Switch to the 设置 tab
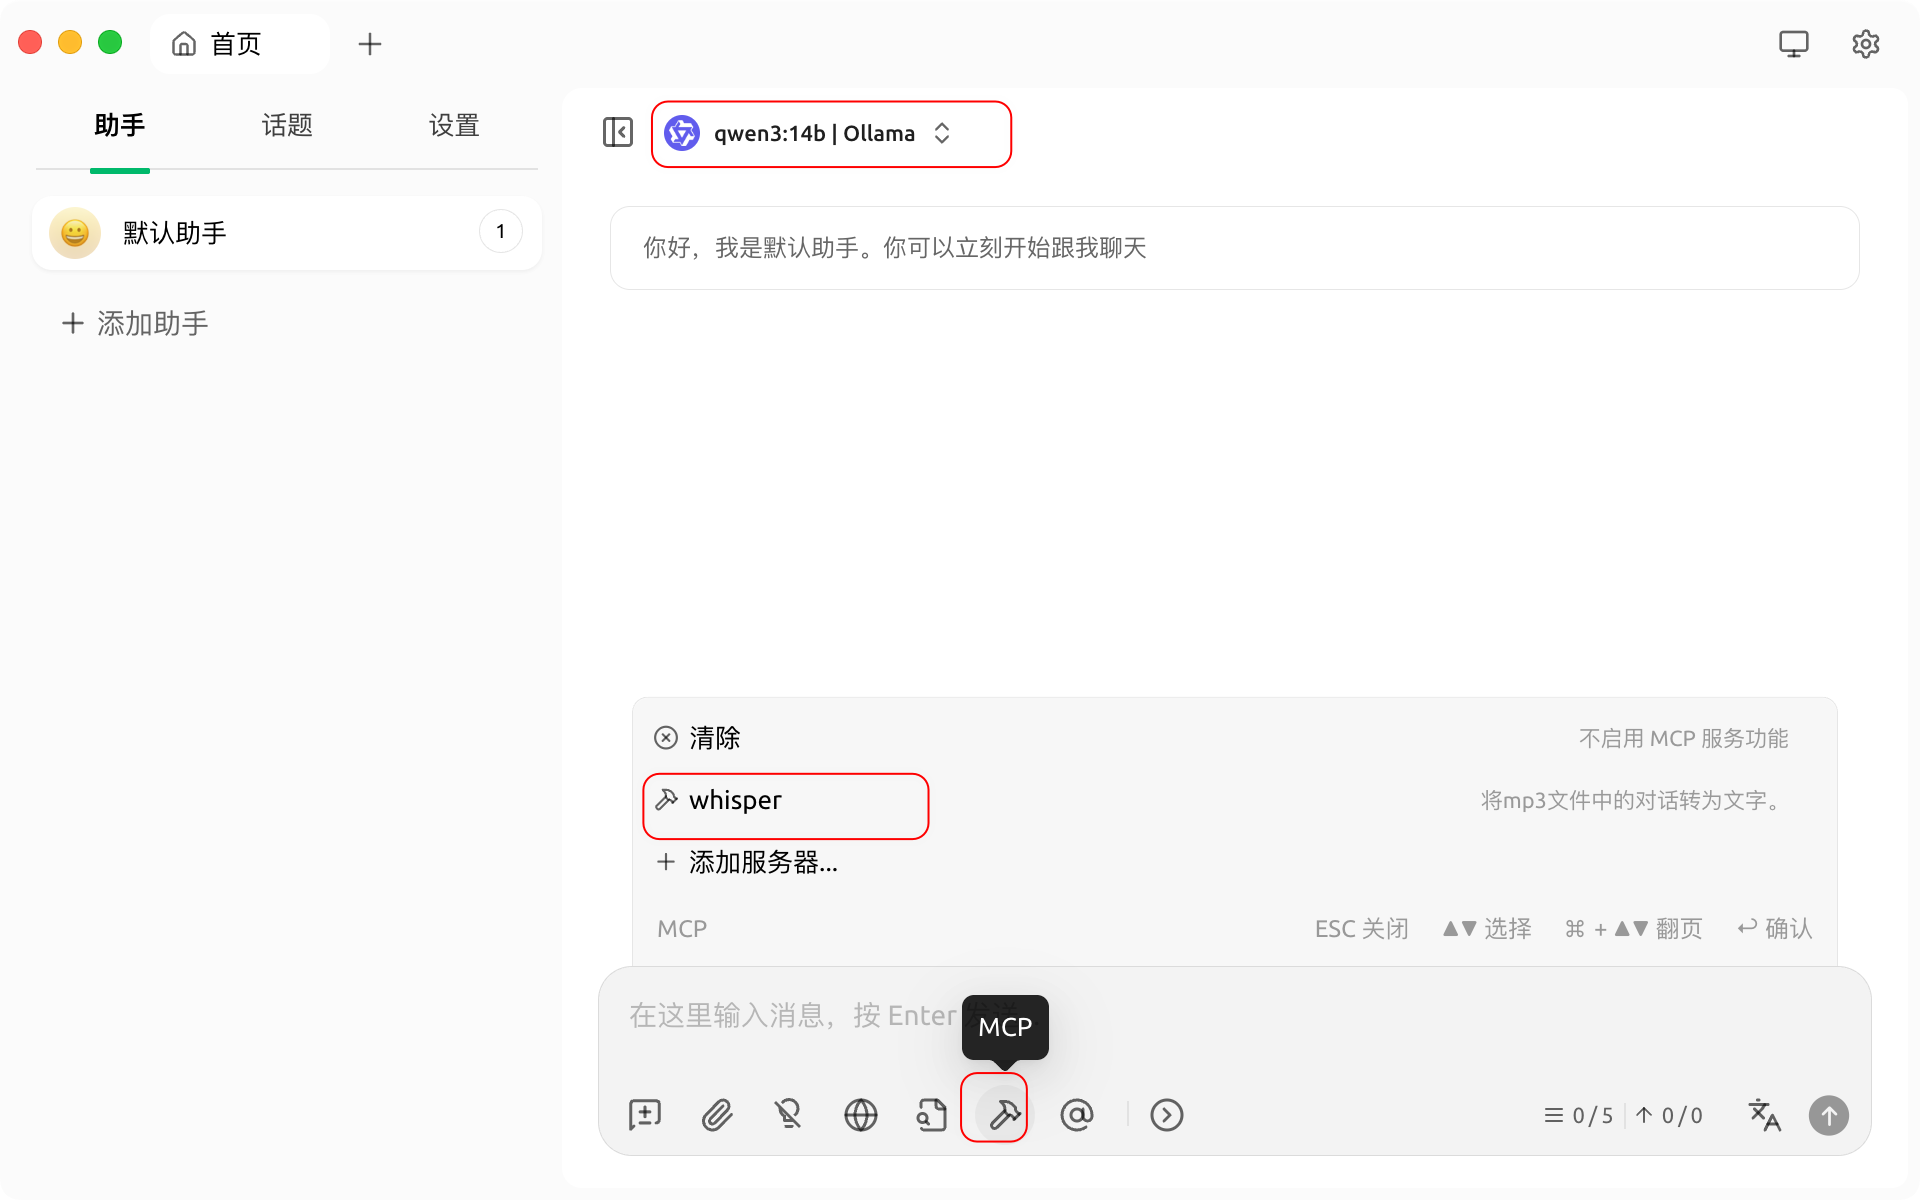Screen dimensions: 1920x1200 [x=454, y=126]
